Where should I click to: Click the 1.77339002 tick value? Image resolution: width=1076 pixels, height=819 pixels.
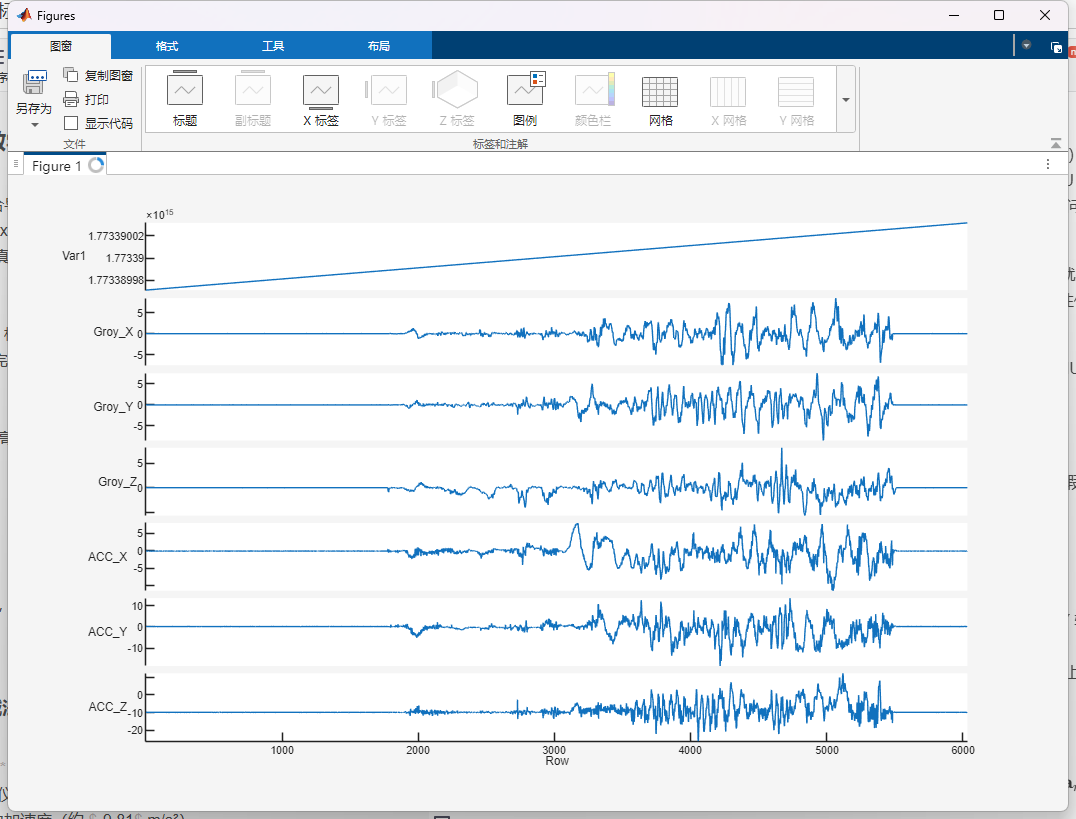tap(116, 236)
